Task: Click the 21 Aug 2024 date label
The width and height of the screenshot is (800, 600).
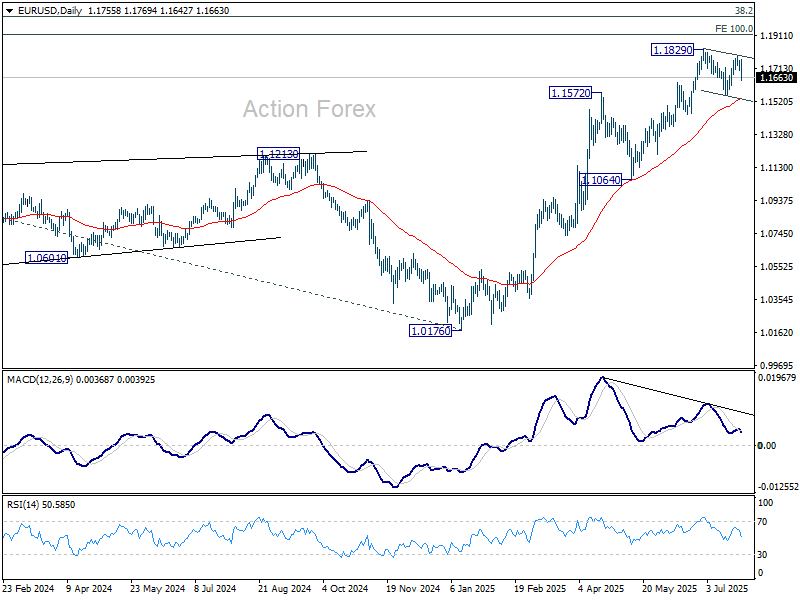Action: tap(285, 588)
